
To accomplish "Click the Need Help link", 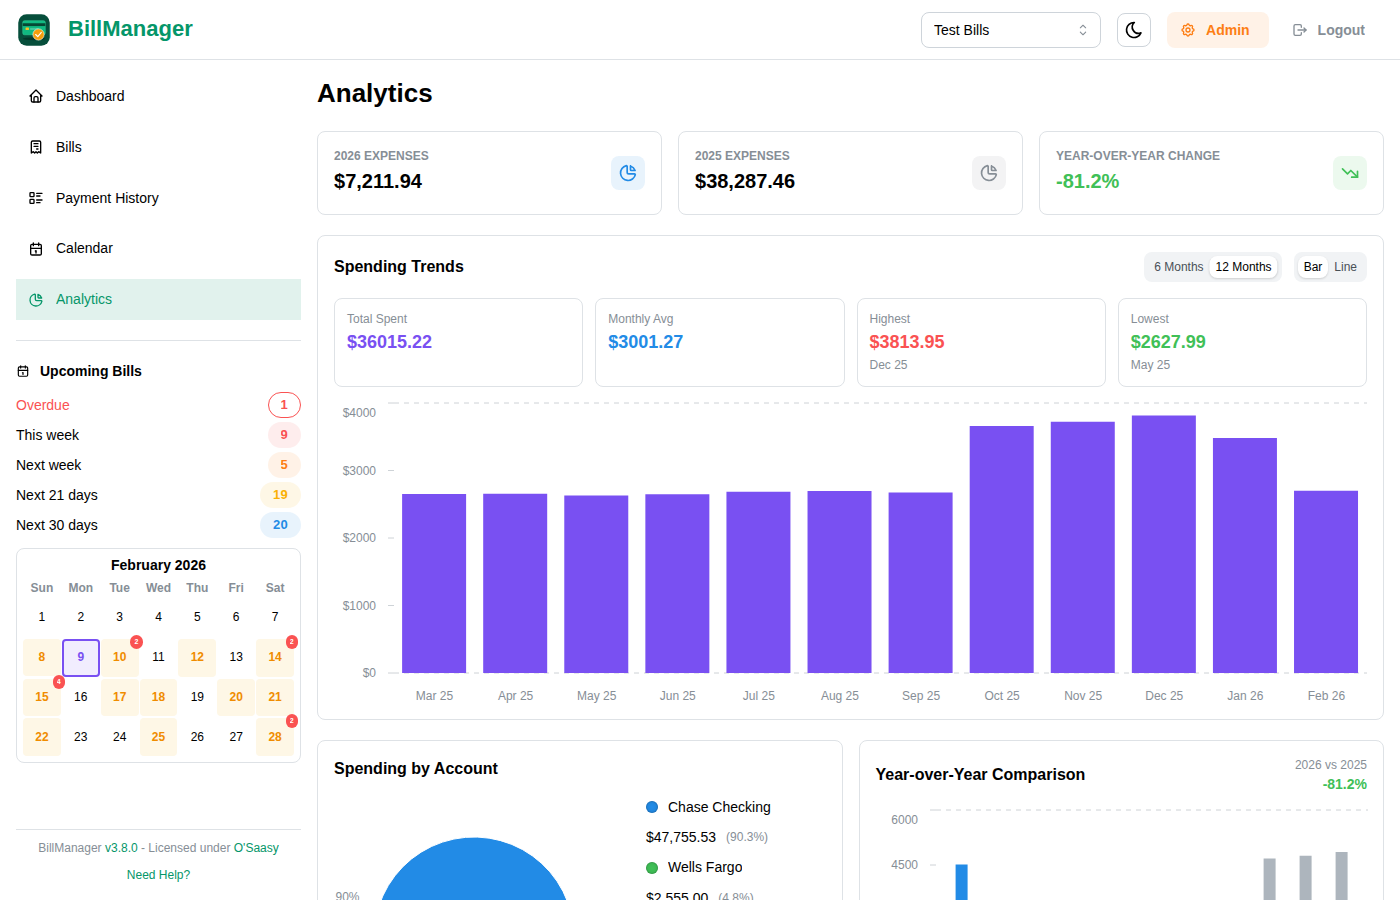I will [x=158, y=874].
